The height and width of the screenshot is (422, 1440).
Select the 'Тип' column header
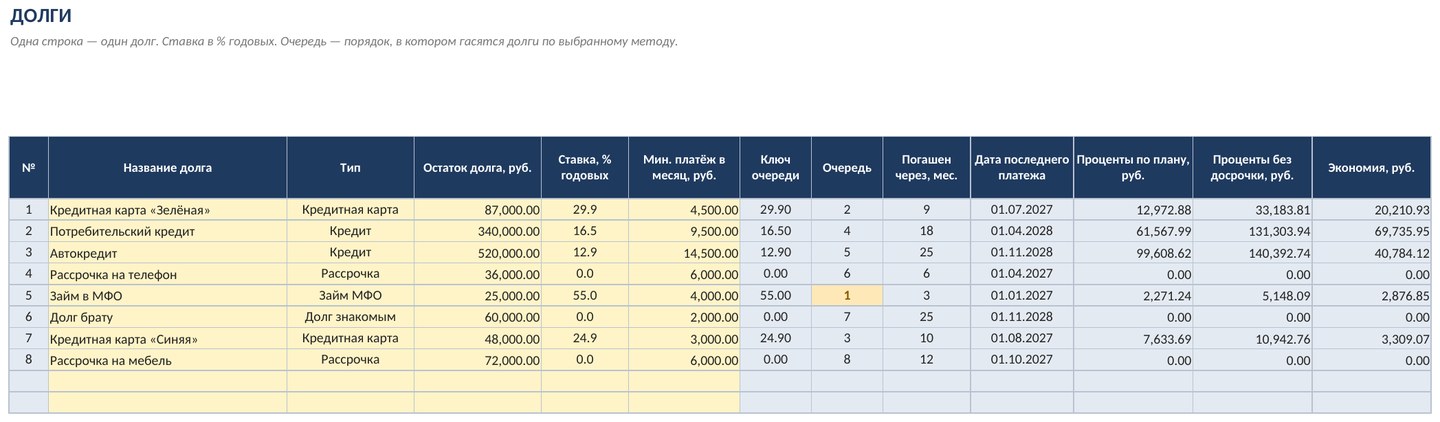350,168
